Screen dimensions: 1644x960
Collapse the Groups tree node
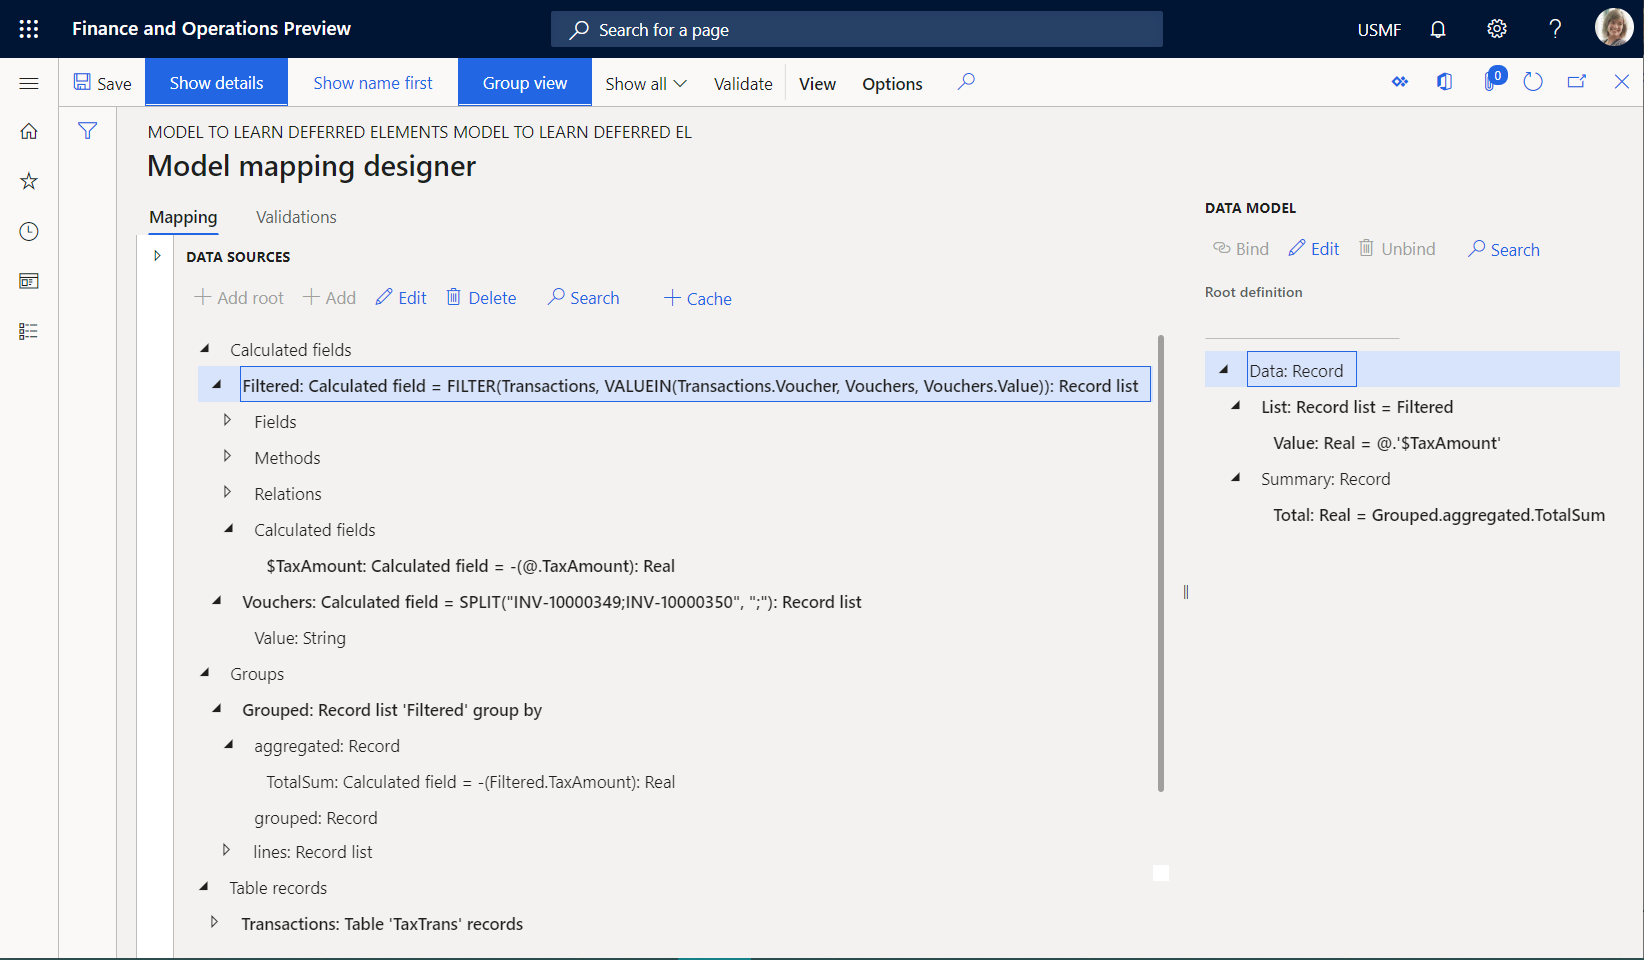point(205,673)
